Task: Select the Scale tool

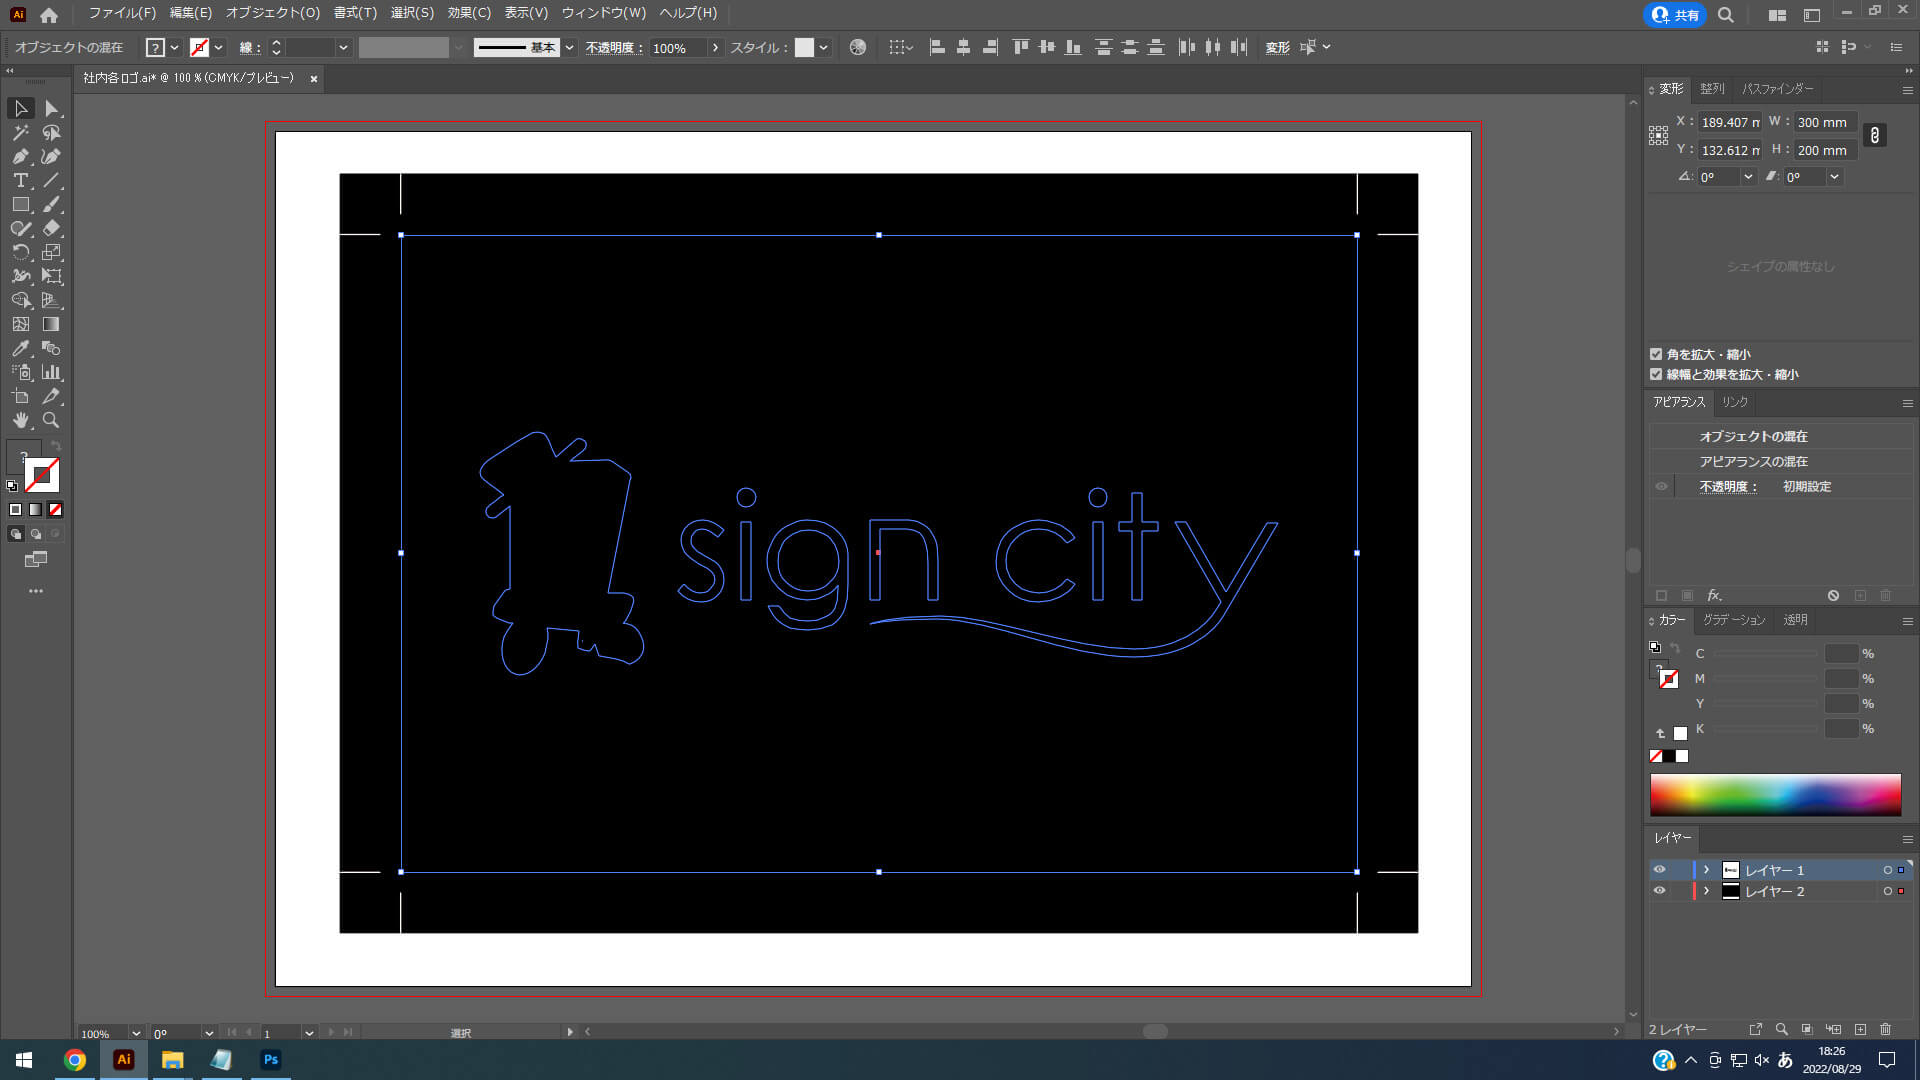Action: pos(51,252)
